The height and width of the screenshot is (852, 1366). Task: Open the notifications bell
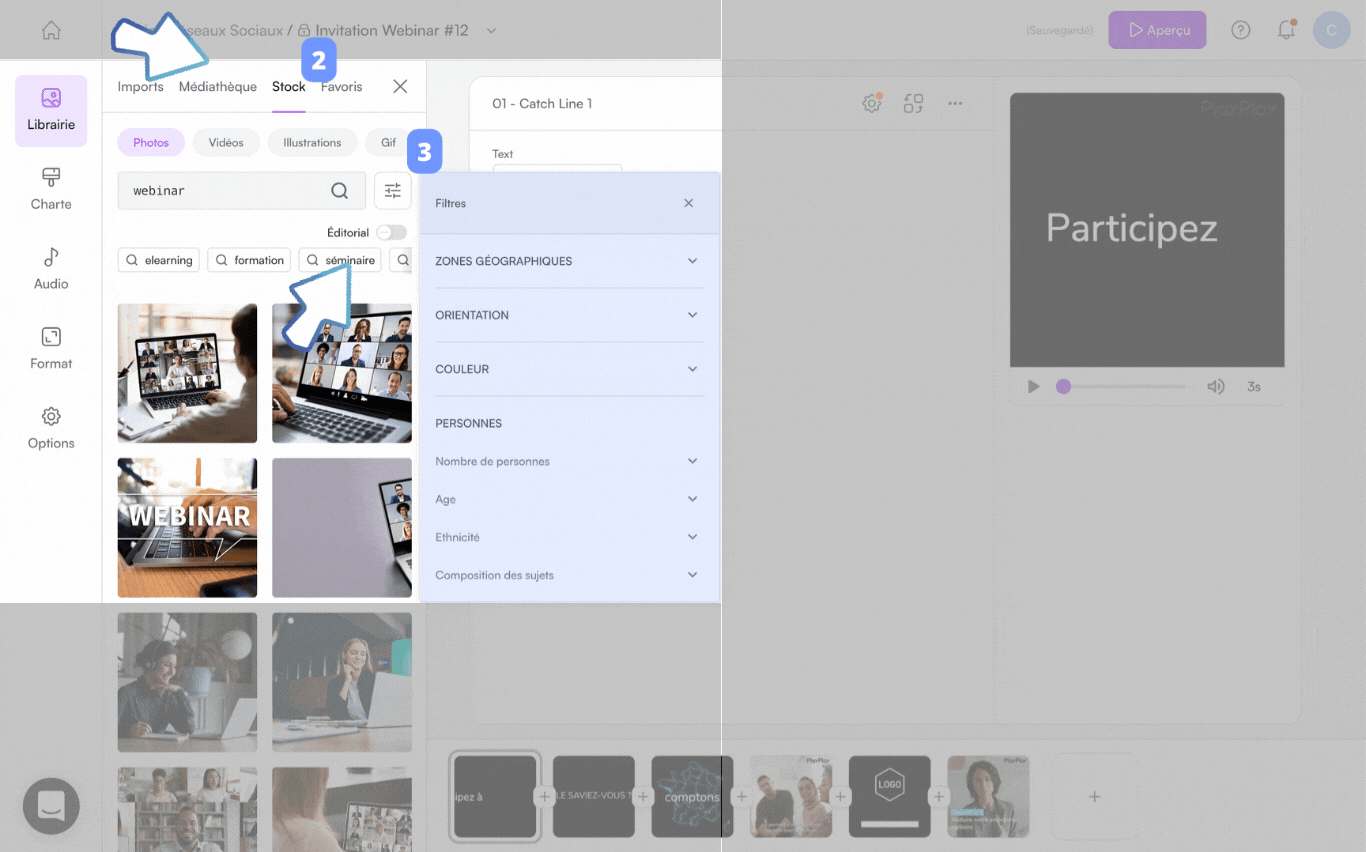click(x=1287, y=30)
